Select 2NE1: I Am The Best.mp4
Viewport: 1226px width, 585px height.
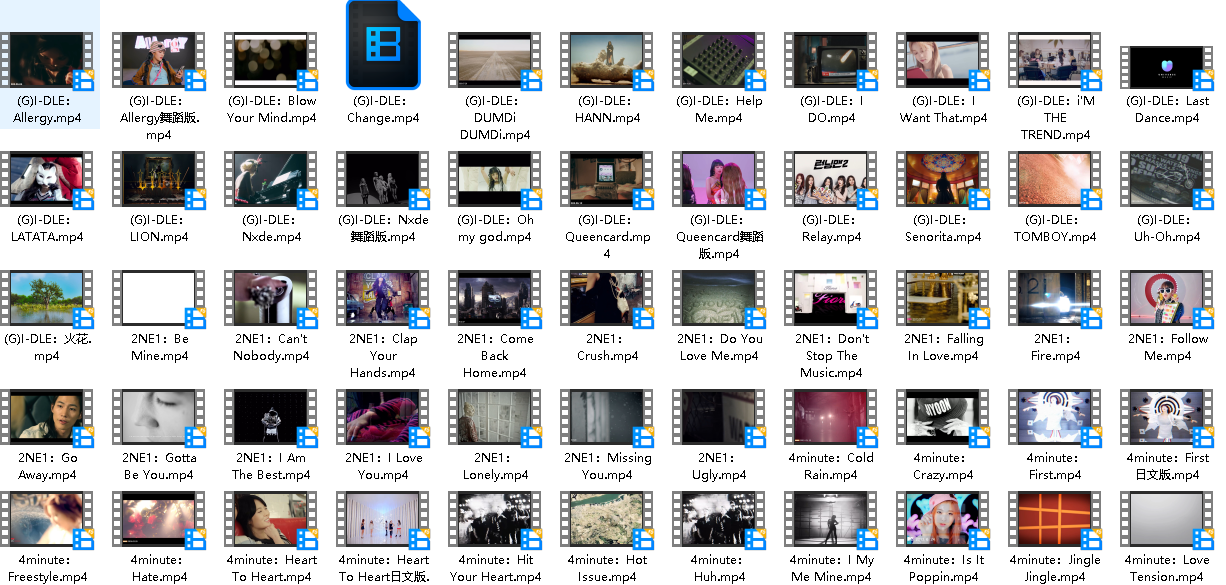[x=271, y=417]
